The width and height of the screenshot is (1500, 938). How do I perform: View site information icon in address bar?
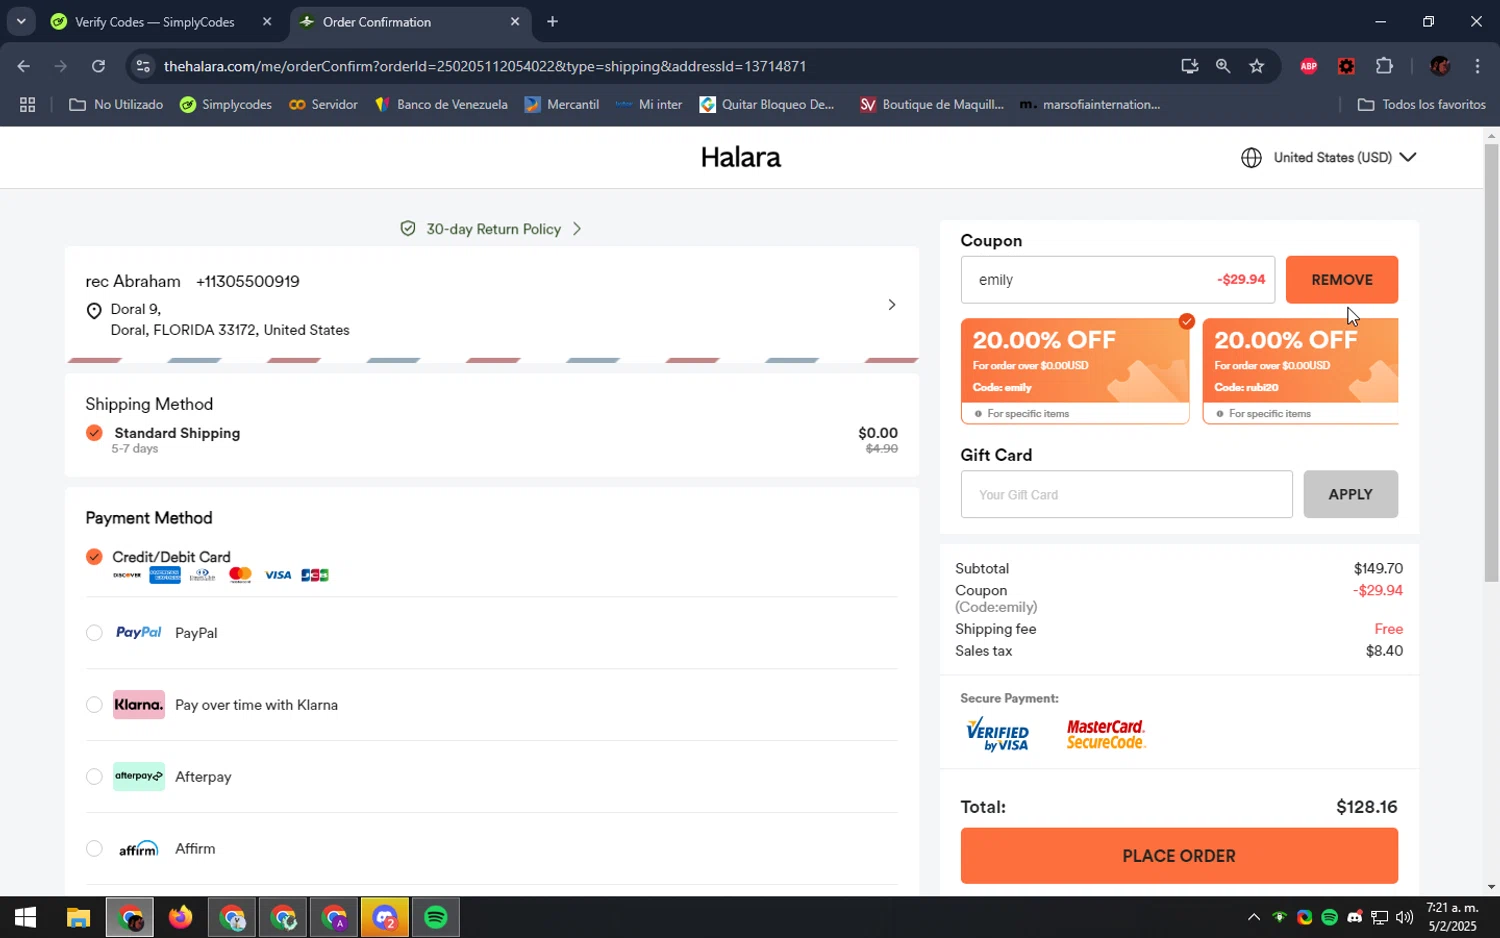[143, 66]
